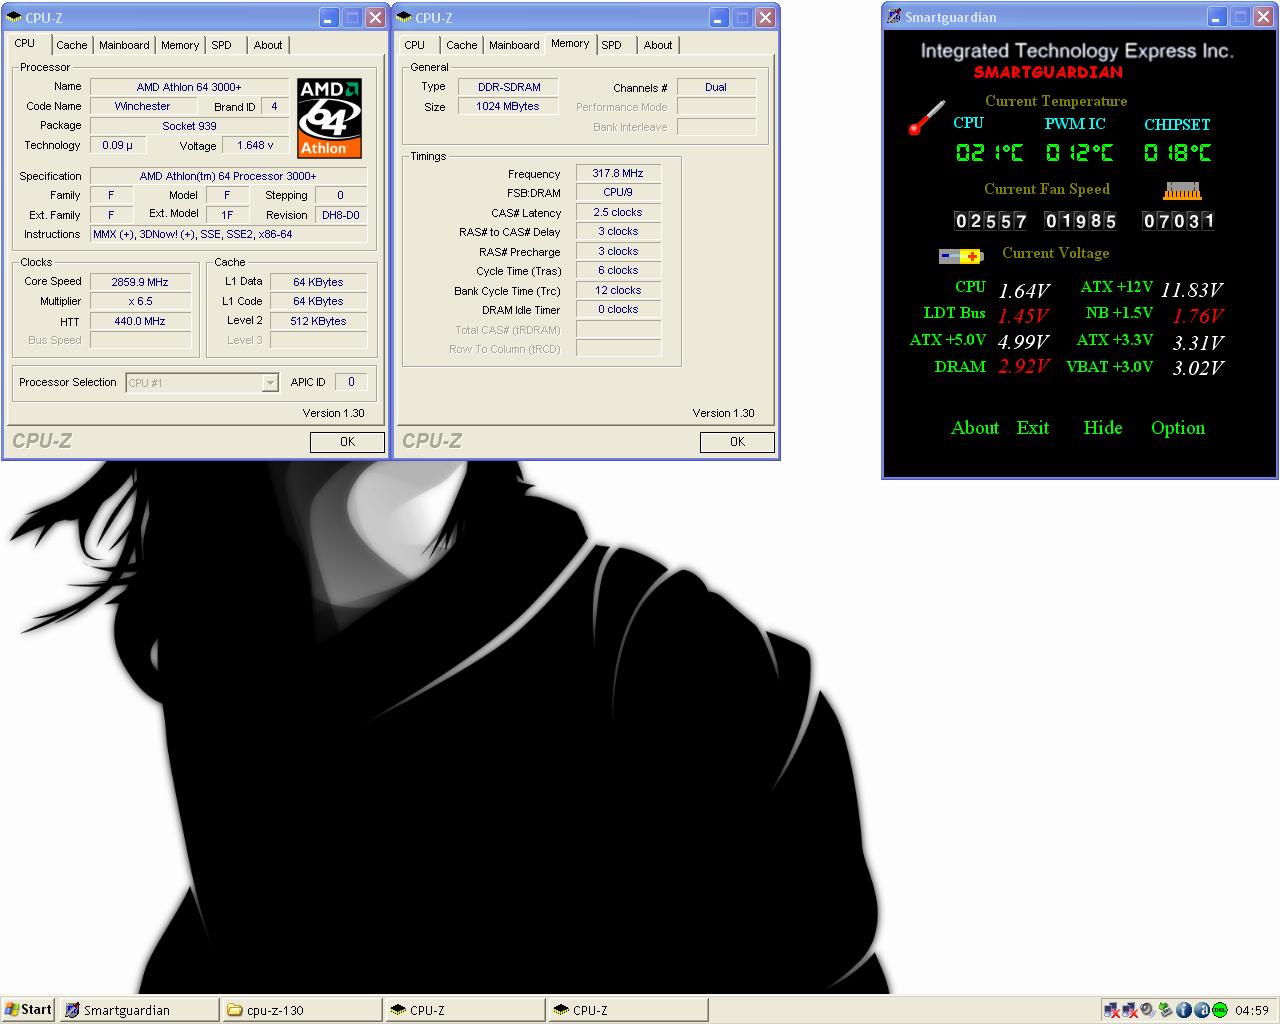Click the AMD Athlon 64 logo

(x=329, y=118)
